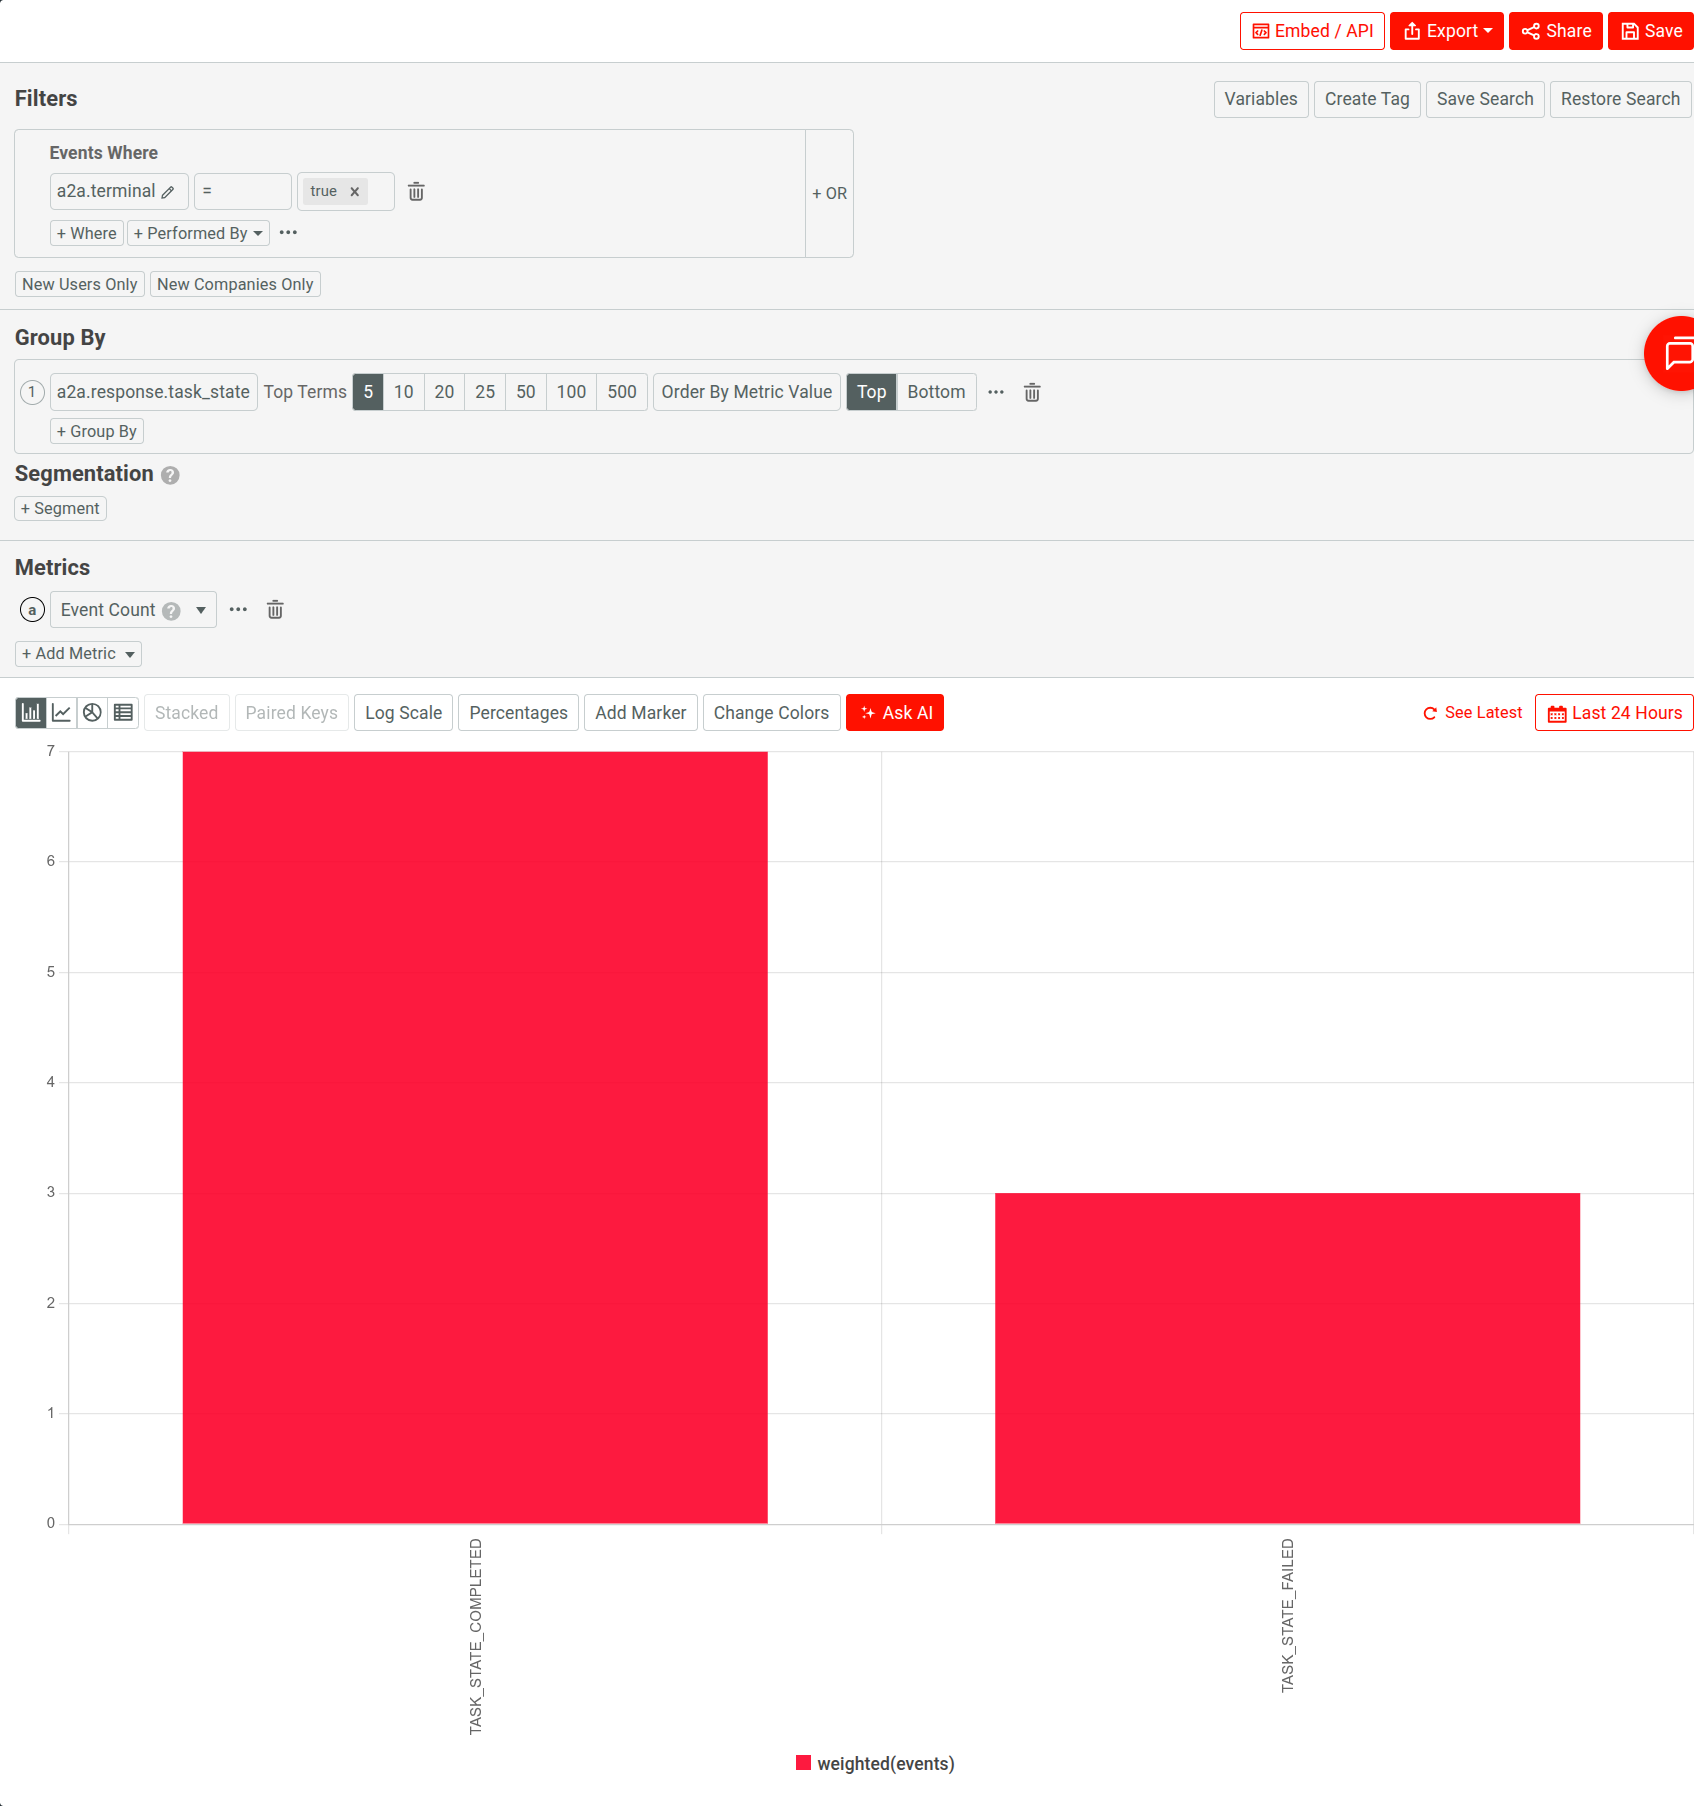Open the equals operator field

click(242, 191)
